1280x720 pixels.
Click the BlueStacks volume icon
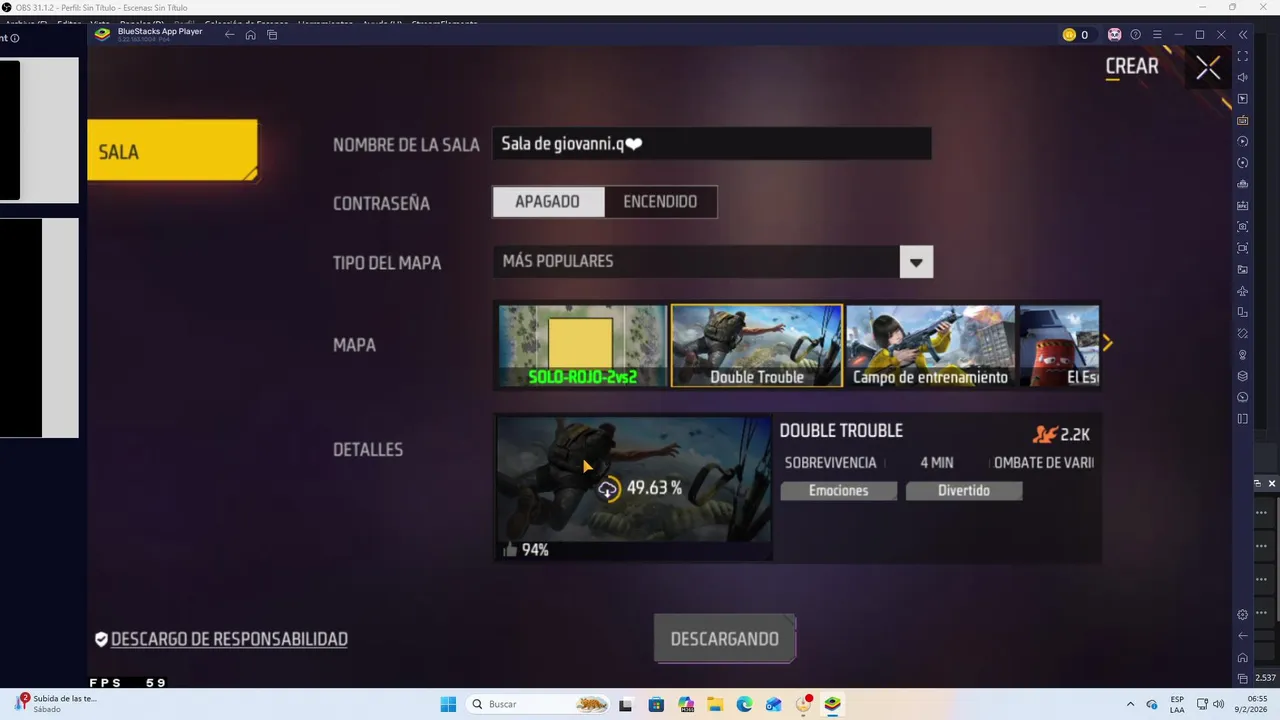[x=1243, y=78]
